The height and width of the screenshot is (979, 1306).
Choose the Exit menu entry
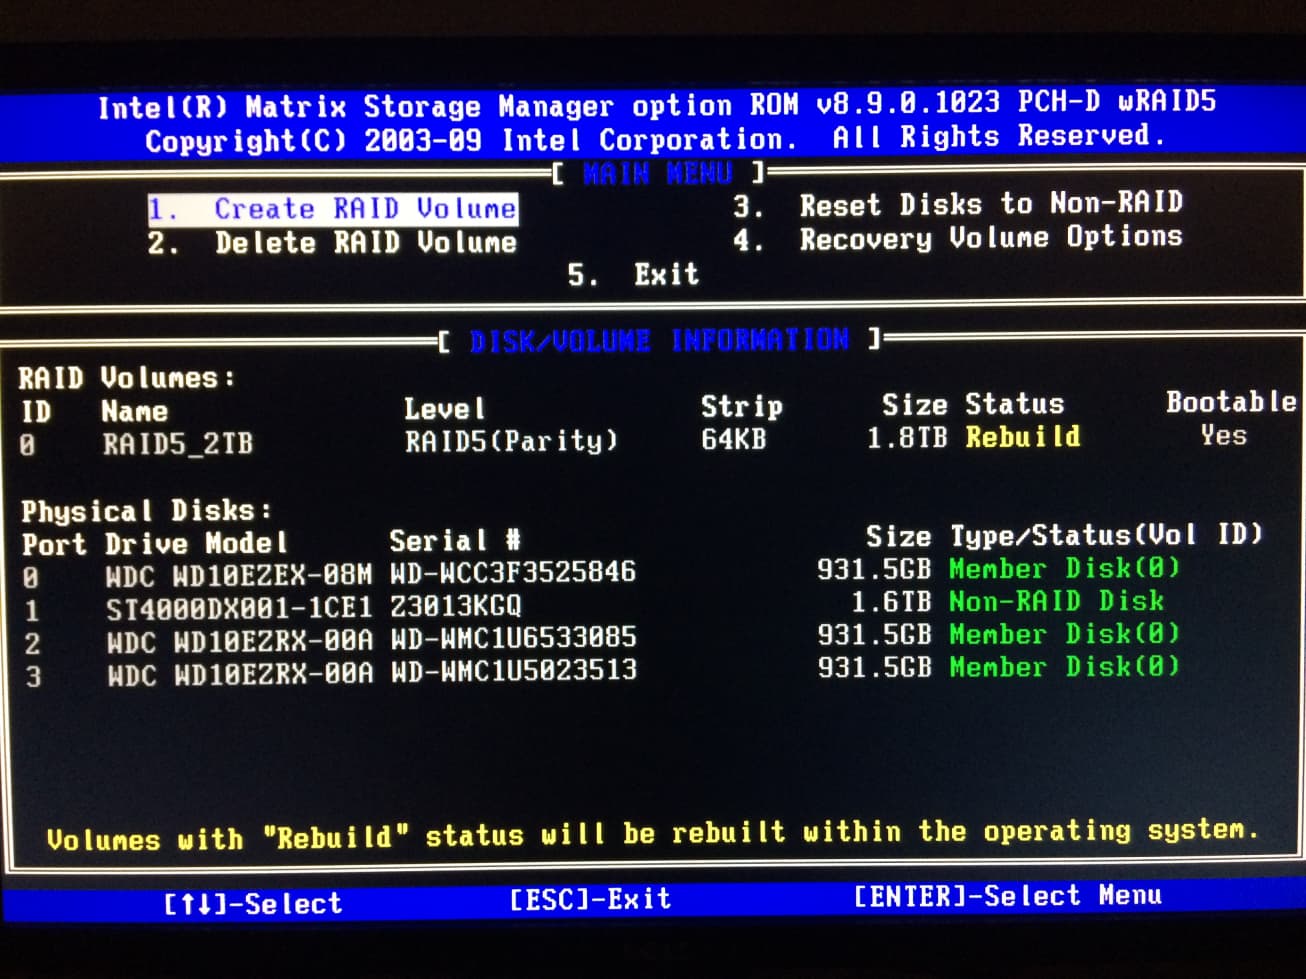(x=633, y=274)
